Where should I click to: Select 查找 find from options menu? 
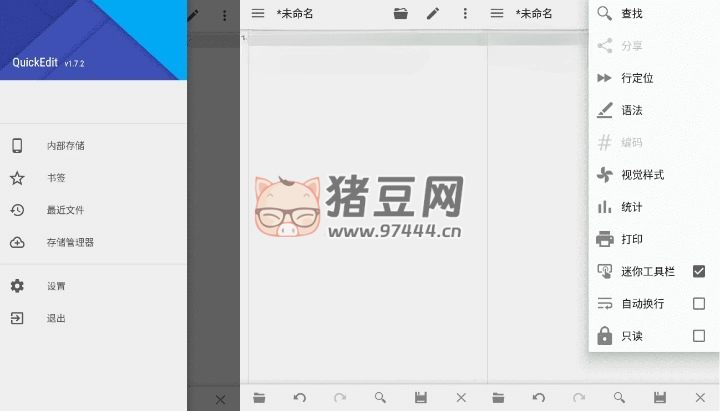[632, 14]
